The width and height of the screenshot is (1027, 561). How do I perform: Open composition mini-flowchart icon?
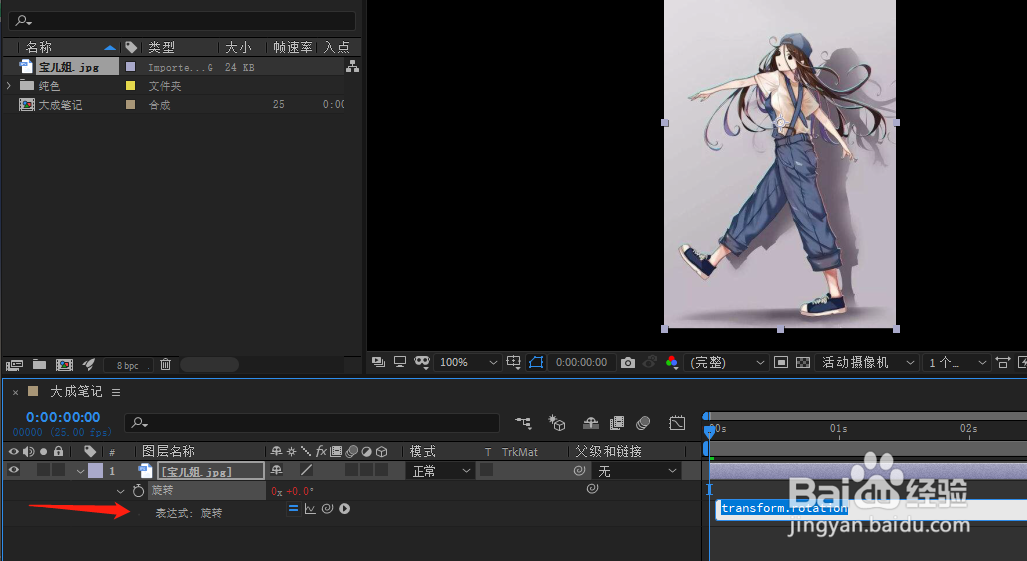(523, 423)
